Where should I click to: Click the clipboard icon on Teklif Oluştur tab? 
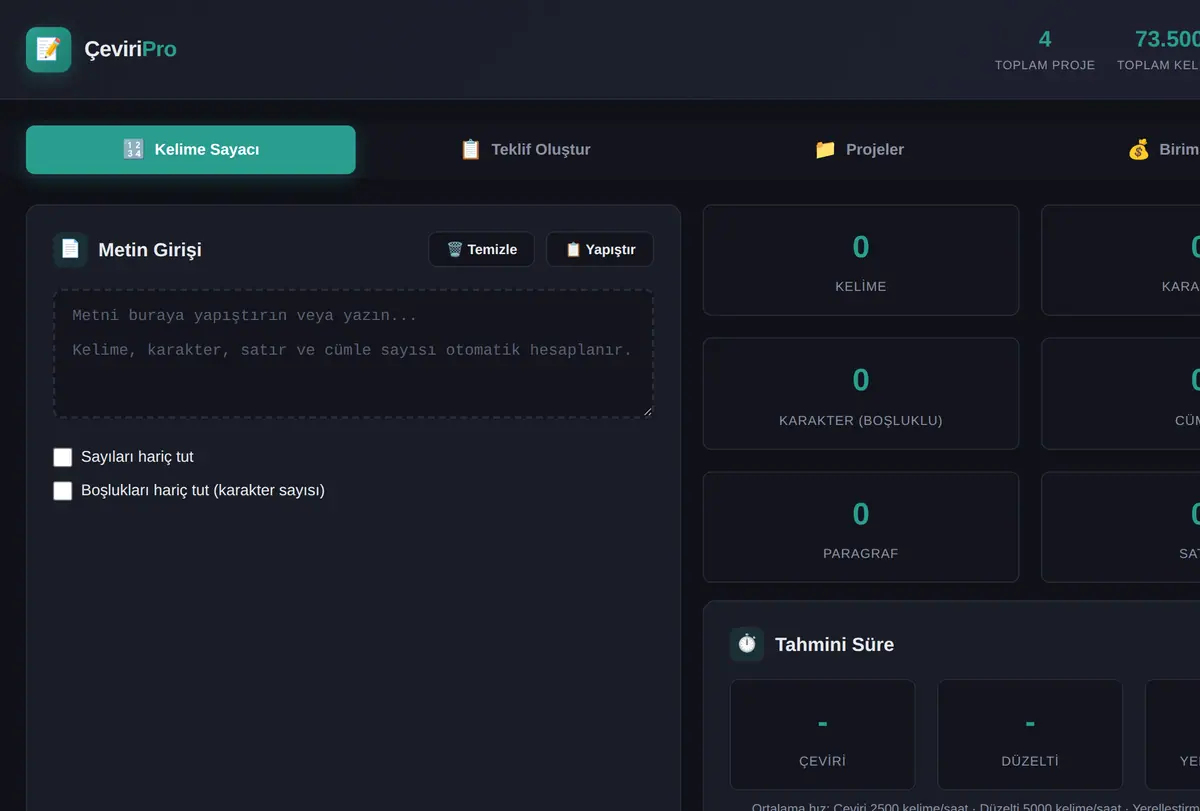pos(470,150)
